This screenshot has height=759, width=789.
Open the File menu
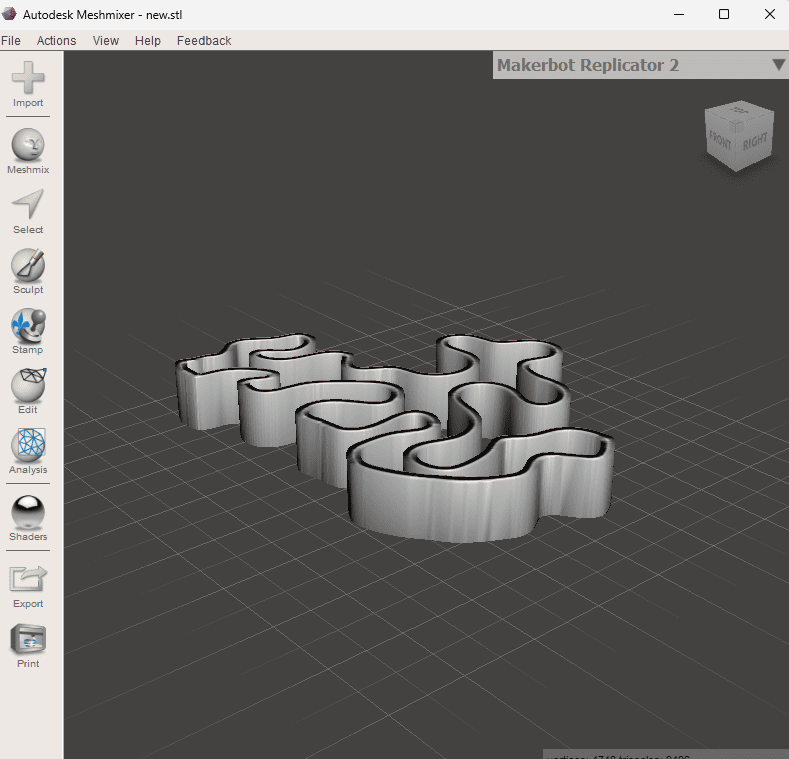[x=11, y=41]
